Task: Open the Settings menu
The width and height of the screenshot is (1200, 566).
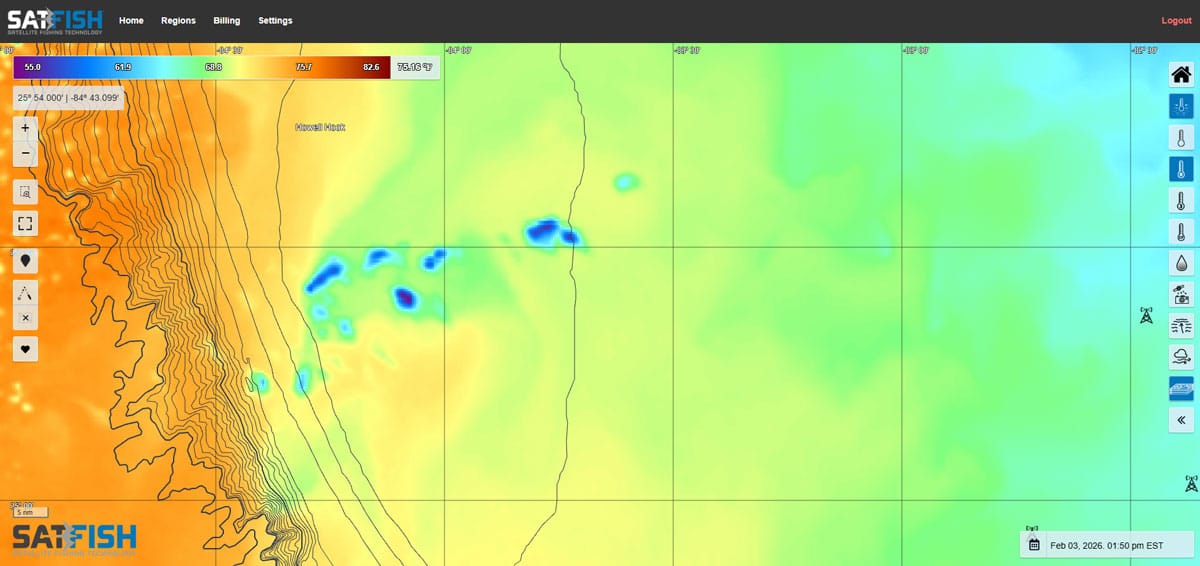Action: [275, 20]
